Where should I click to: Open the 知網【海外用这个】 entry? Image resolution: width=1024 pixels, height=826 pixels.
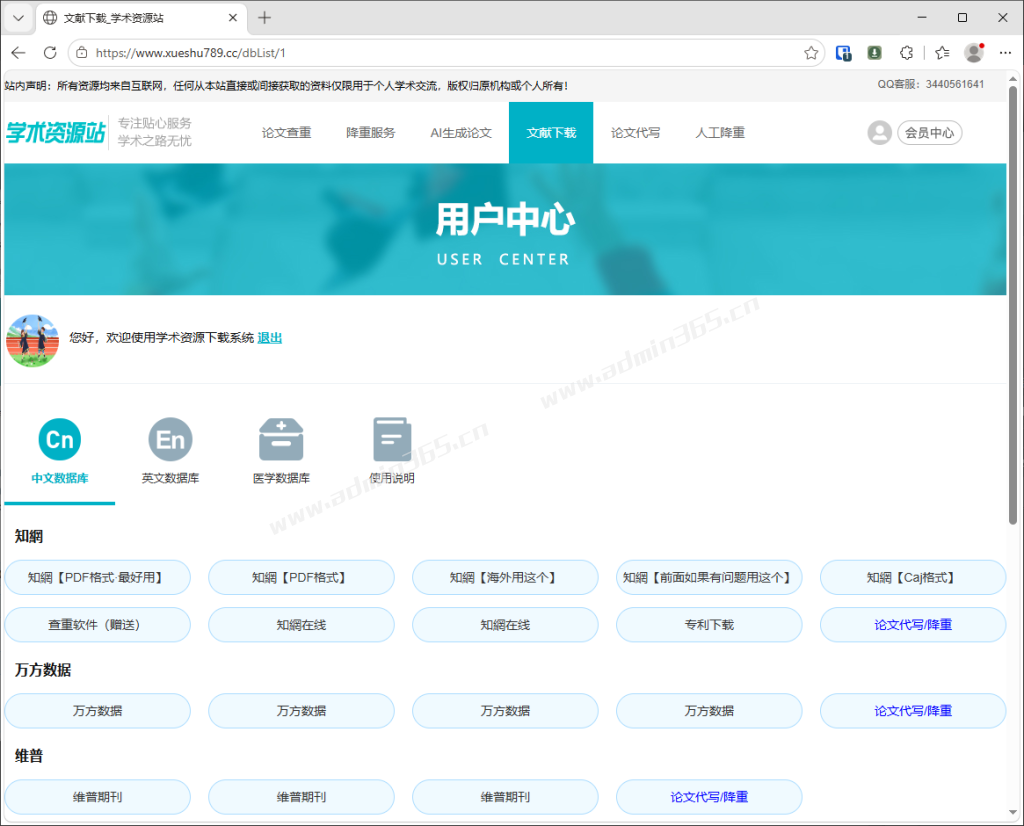[505, 577]
